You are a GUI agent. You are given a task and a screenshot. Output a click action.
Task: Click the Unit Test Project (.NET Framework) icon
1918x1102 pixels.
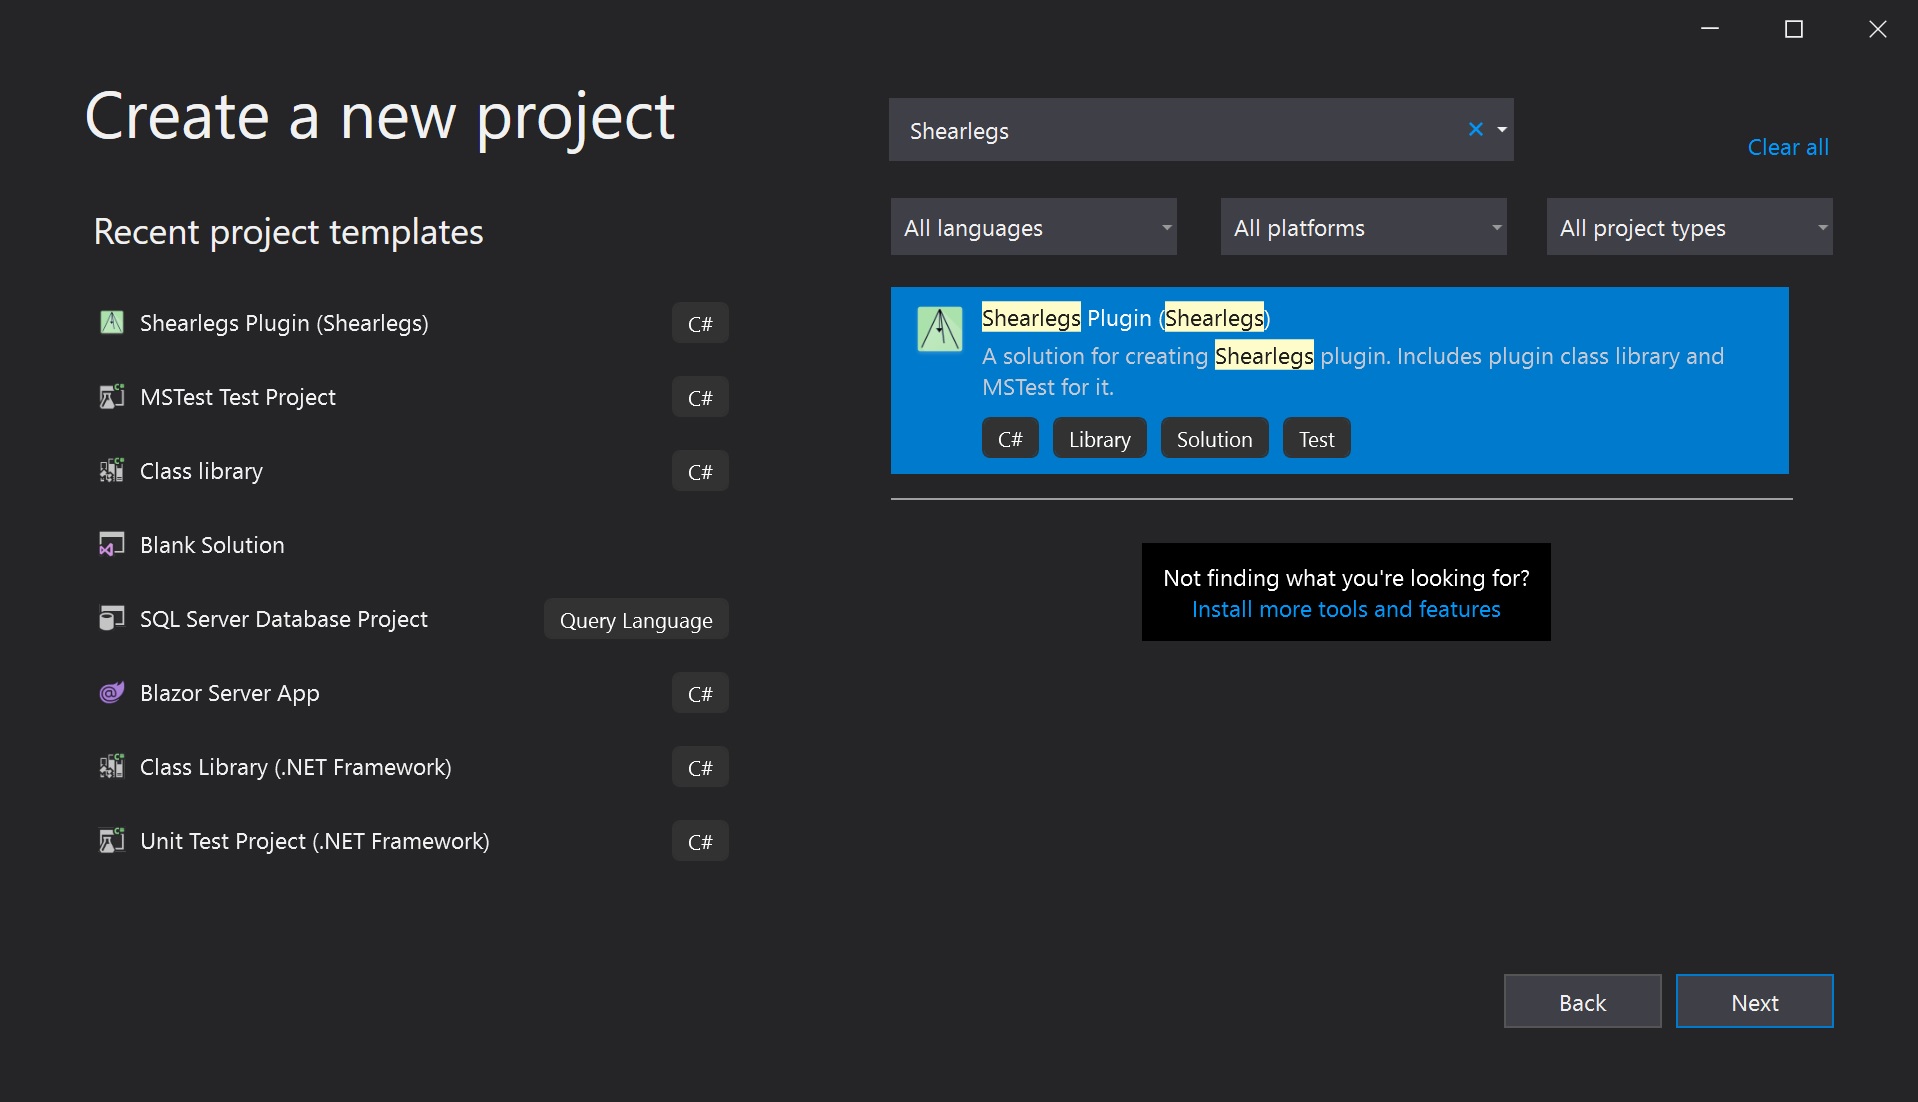coord(112,840)
